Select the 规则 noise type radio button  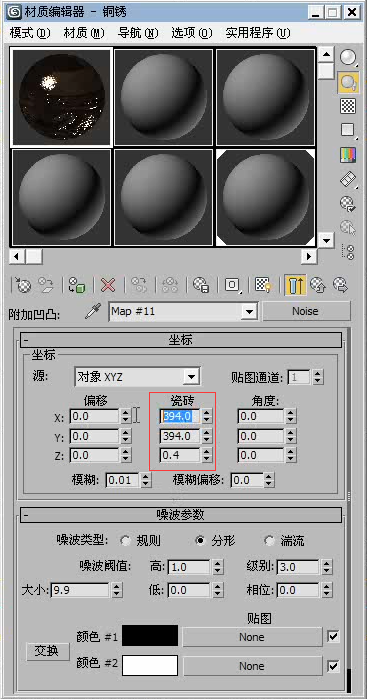point(125,541)
